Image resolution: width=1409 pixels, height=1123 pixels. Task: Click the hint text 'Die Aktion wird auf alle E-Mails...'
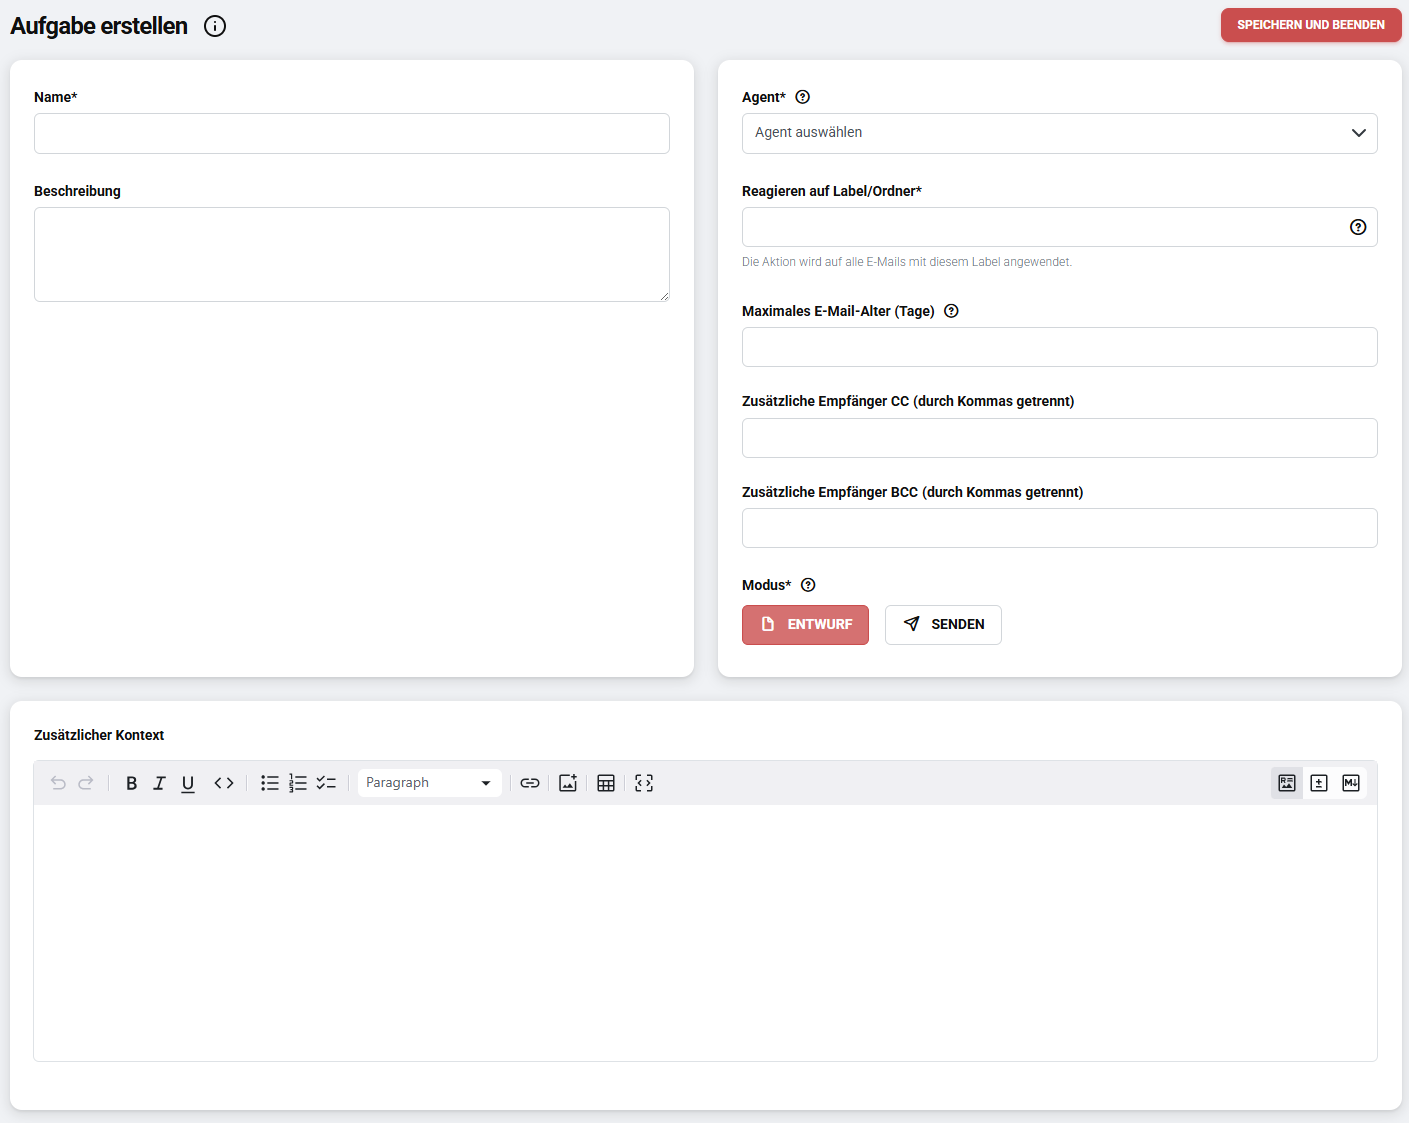(907, 262)
